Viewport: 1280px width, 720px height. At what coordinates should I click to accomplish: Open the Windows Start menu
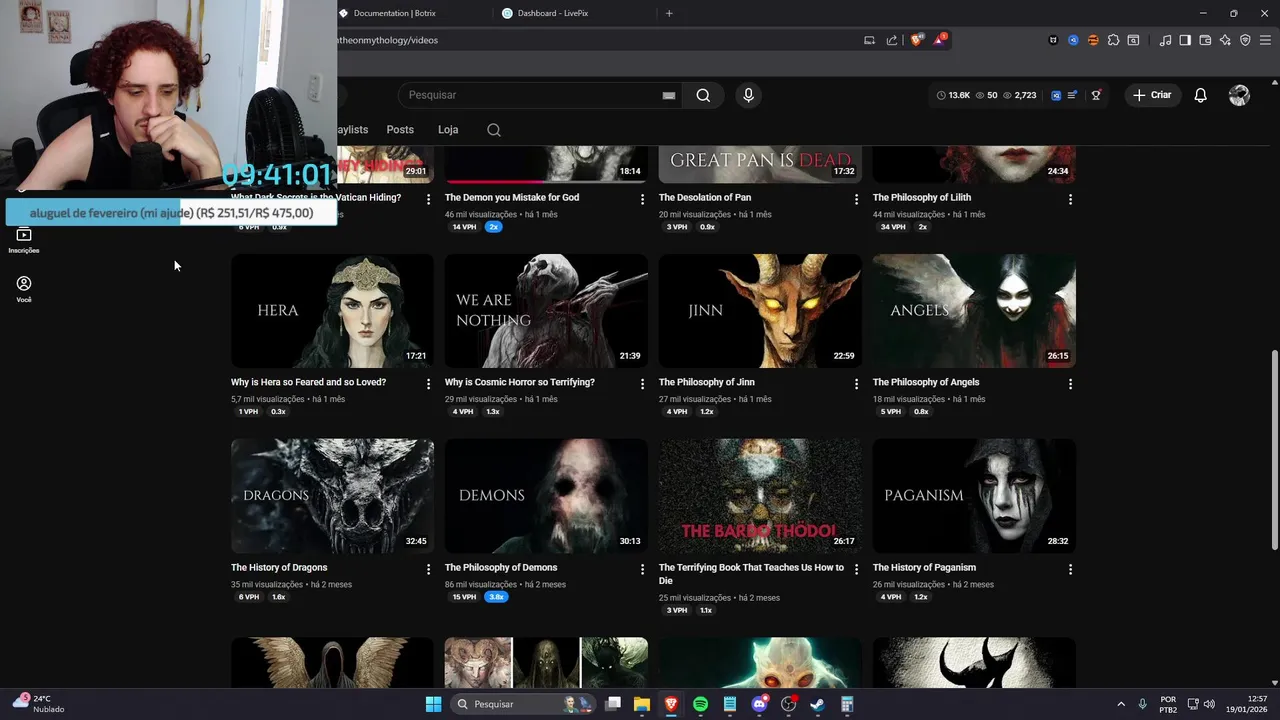click(x=433, y=704)
